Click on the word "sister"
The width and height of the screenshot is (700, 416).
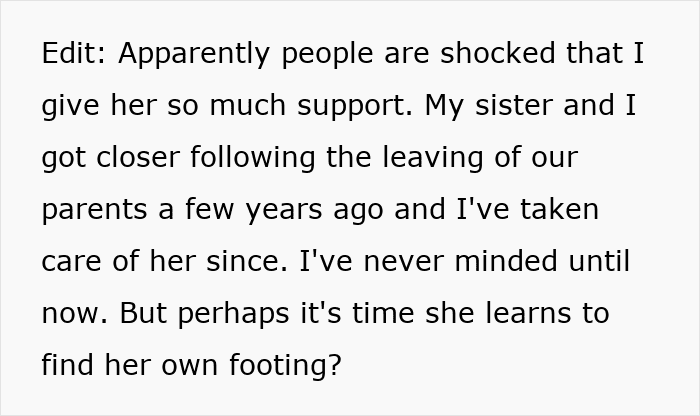click(x=516, y=107)
